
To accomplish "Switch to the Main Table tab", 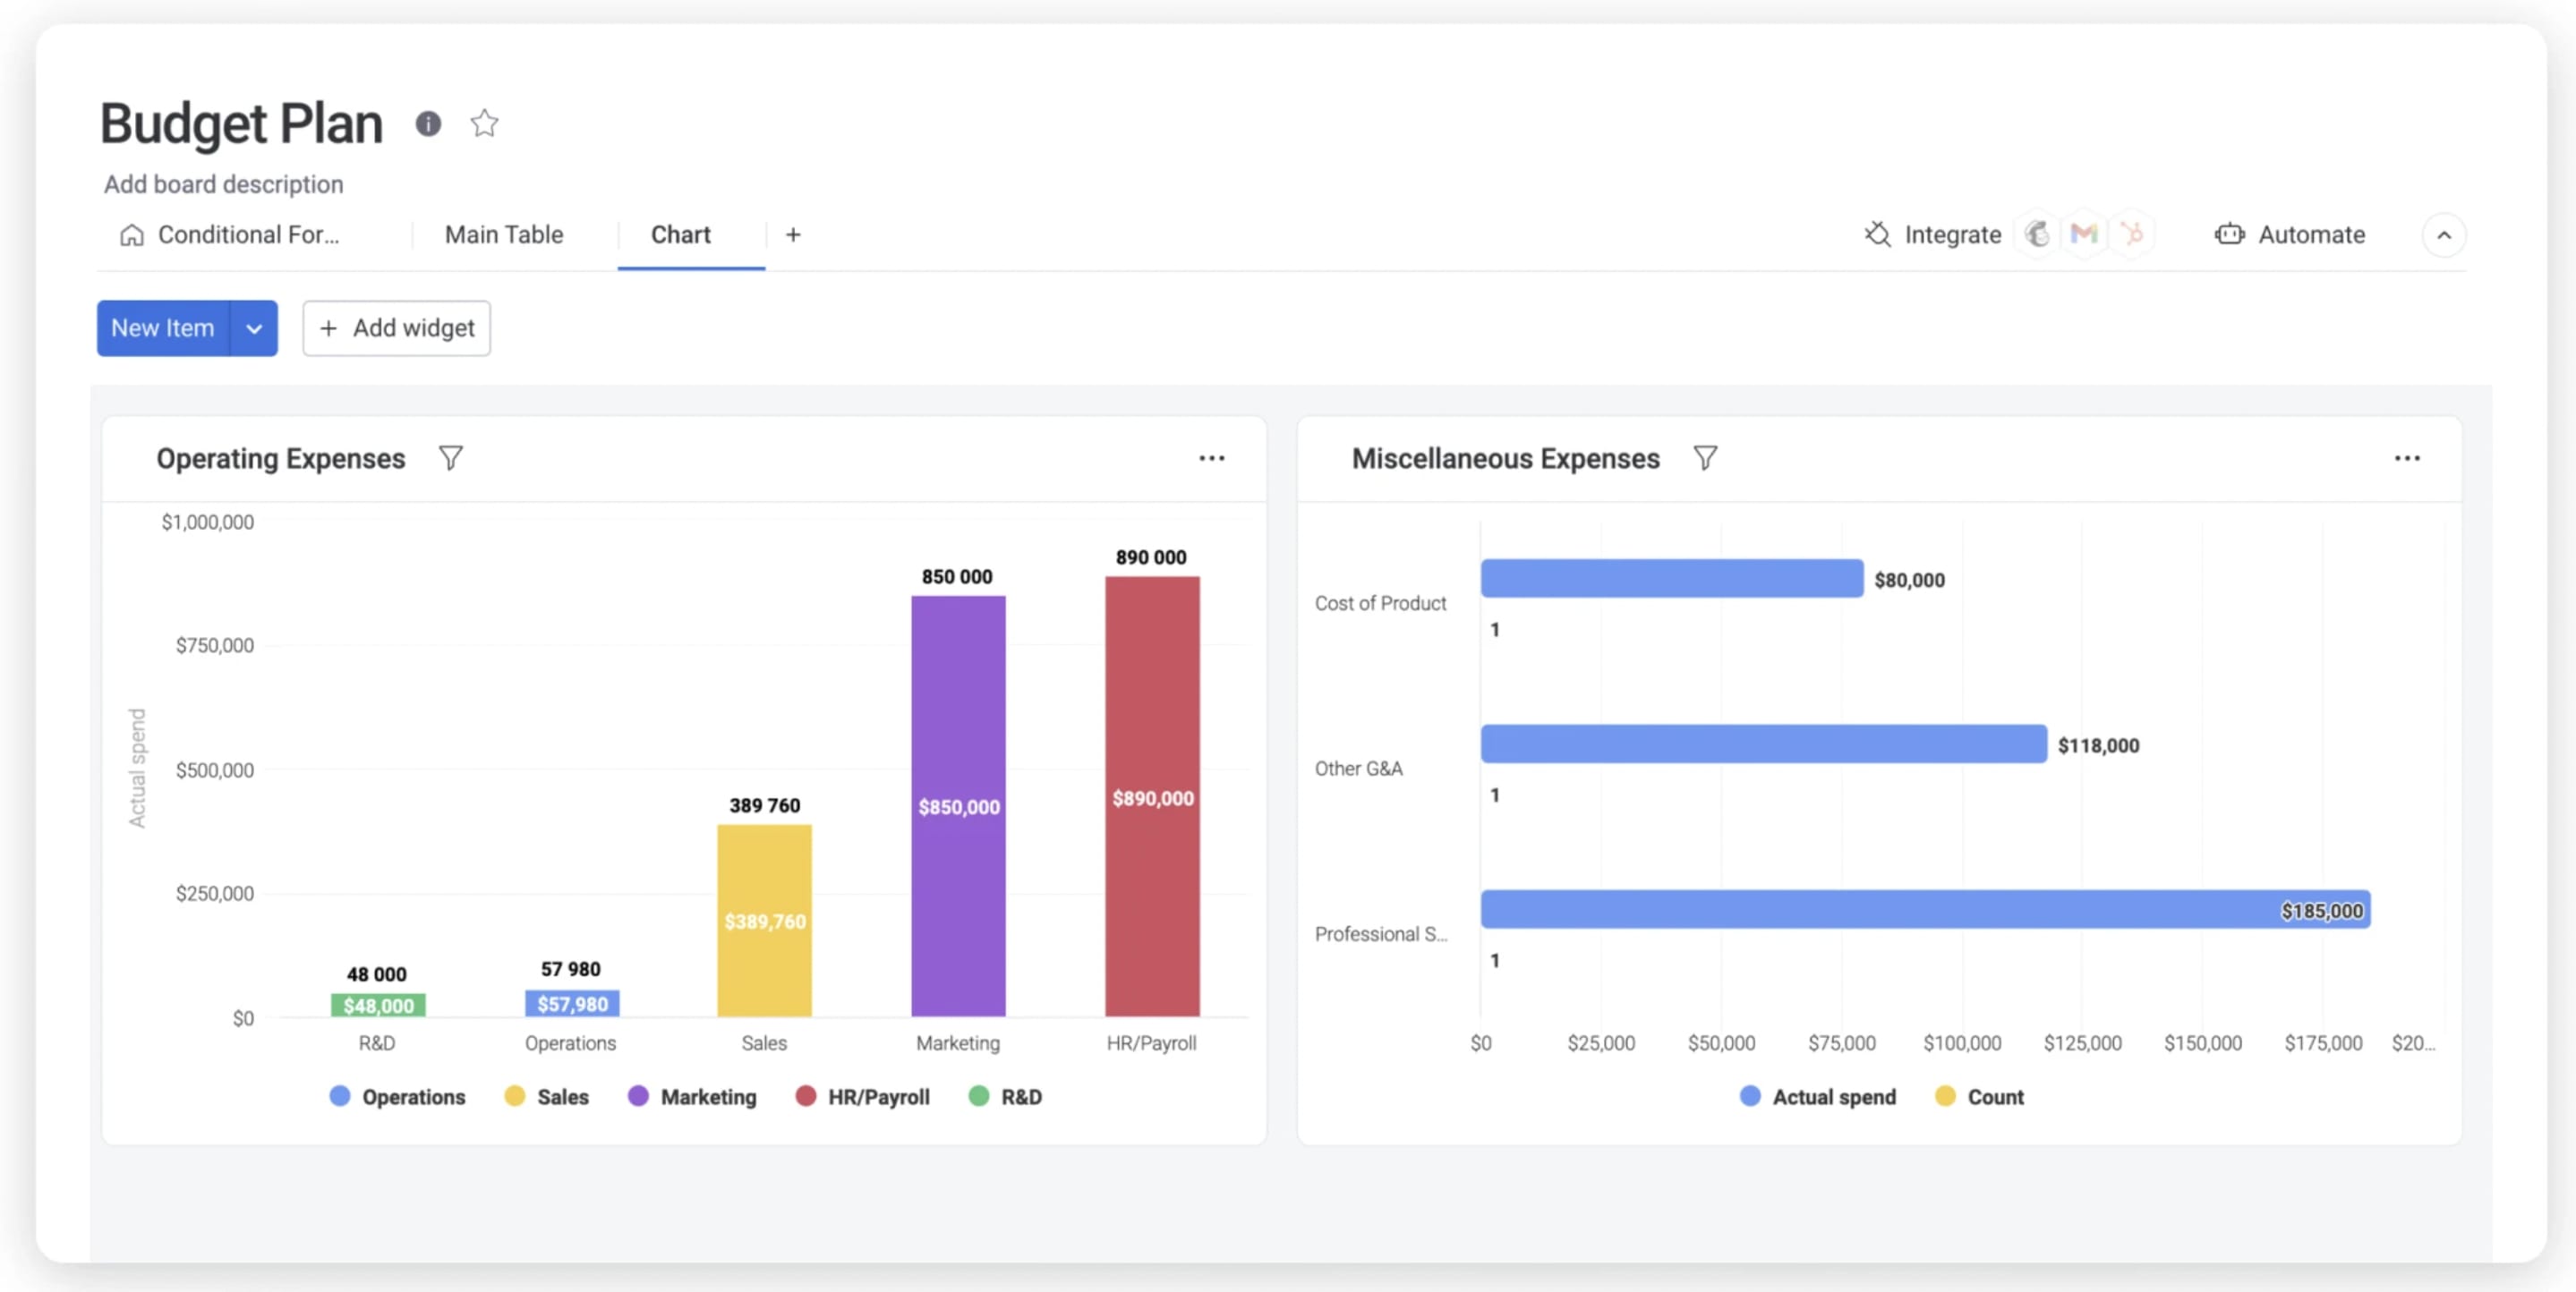I will 504,234.
